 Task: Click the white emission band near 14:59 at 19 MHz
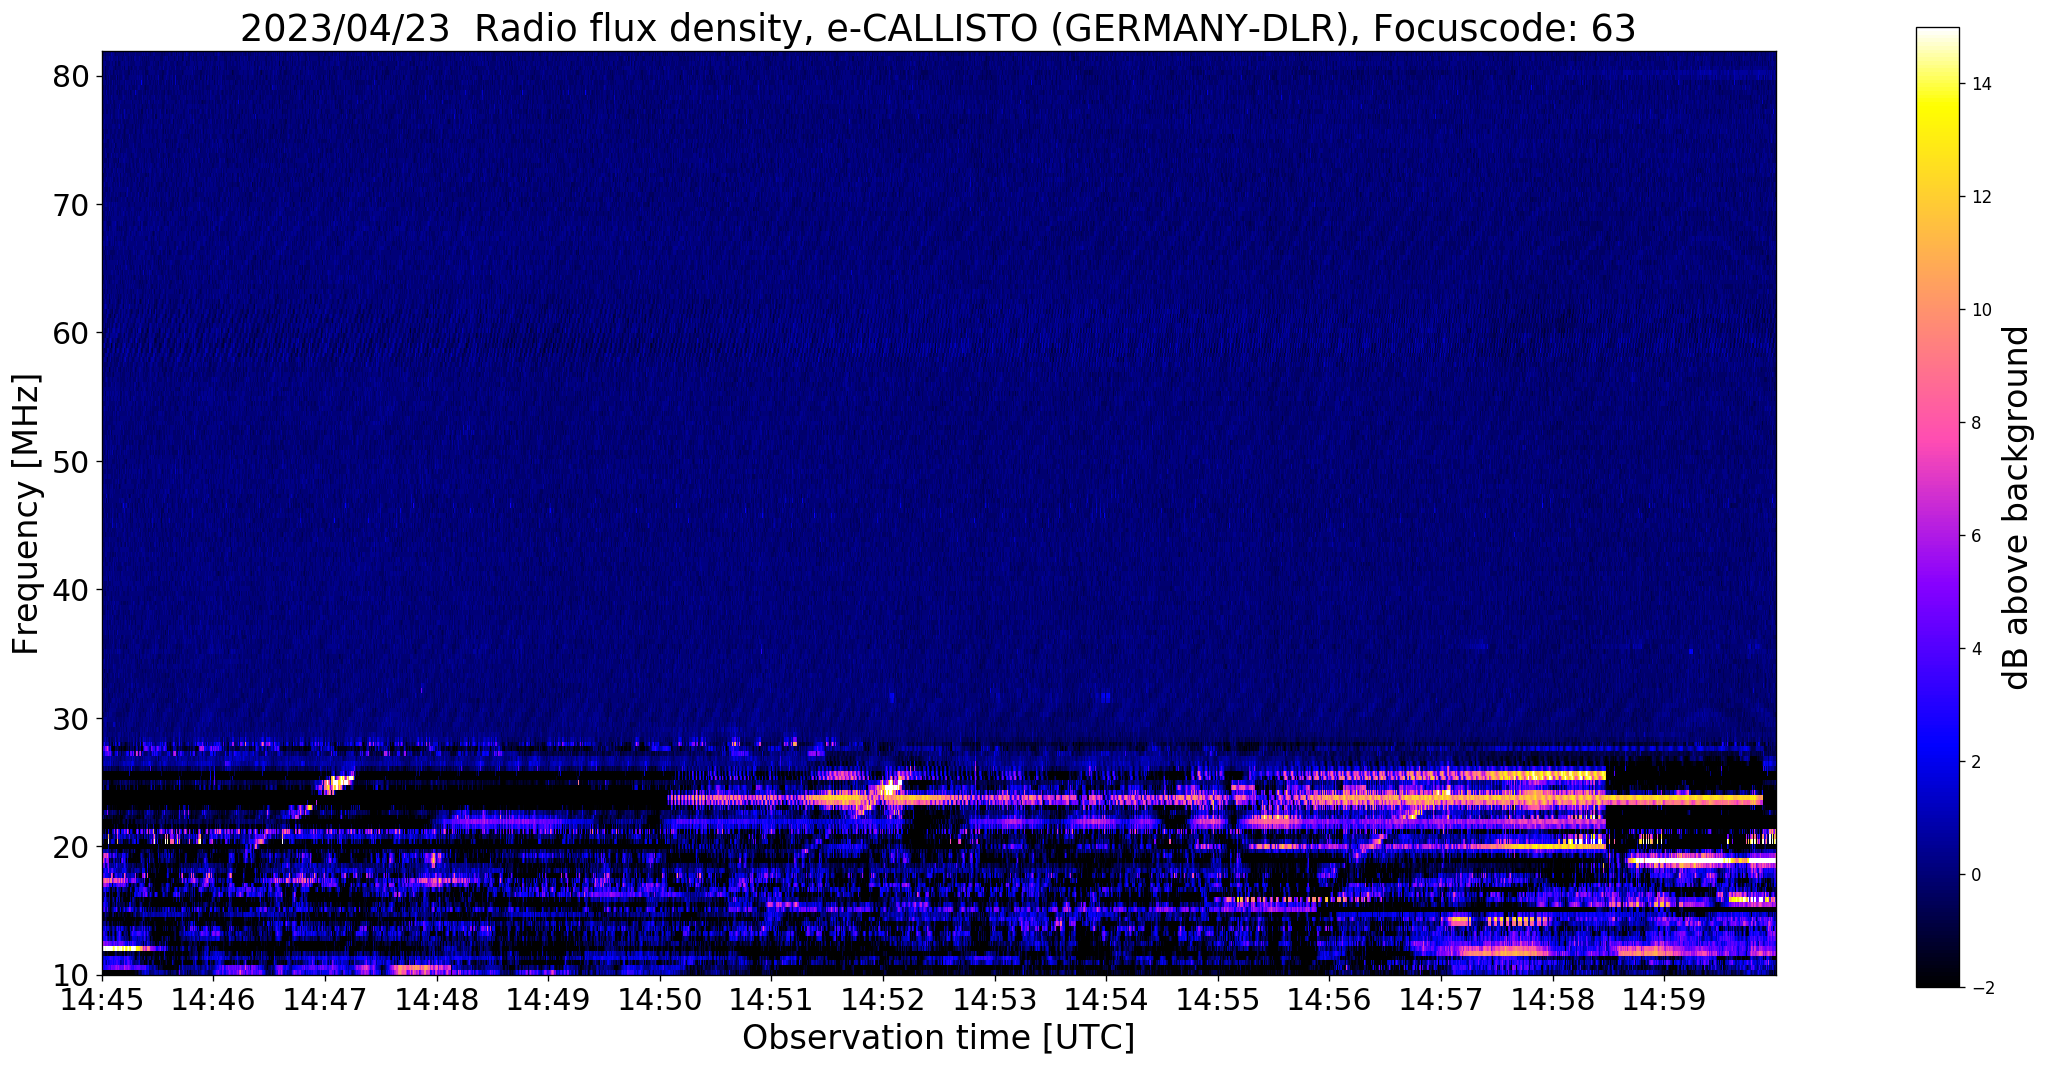coord(1701,860)
